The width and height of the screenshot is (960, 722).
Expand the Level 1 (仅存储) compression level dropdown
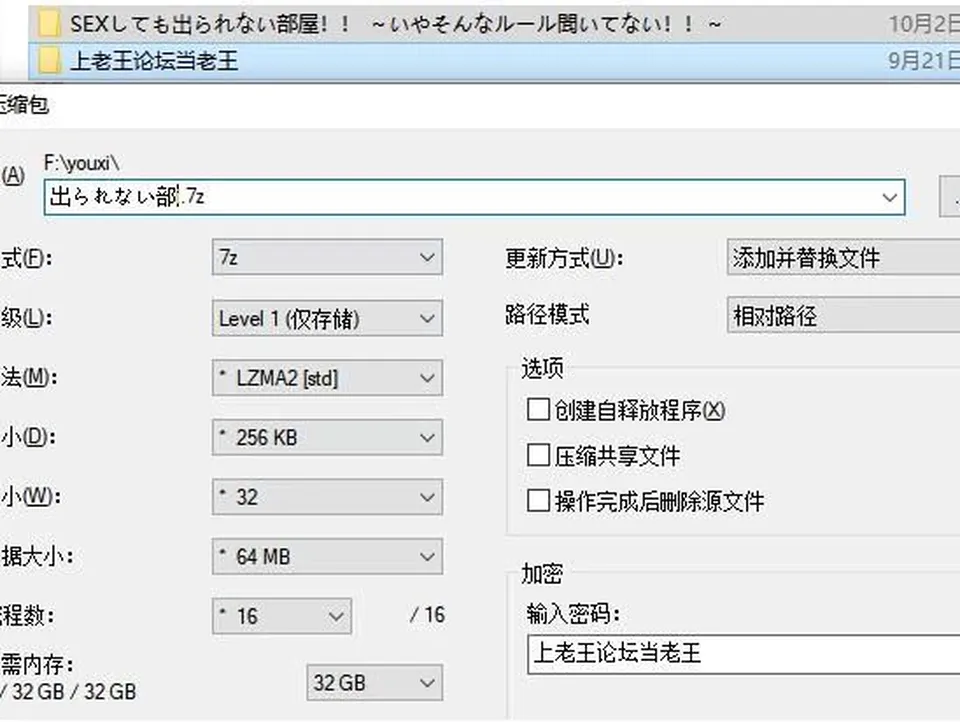point(327,318)
